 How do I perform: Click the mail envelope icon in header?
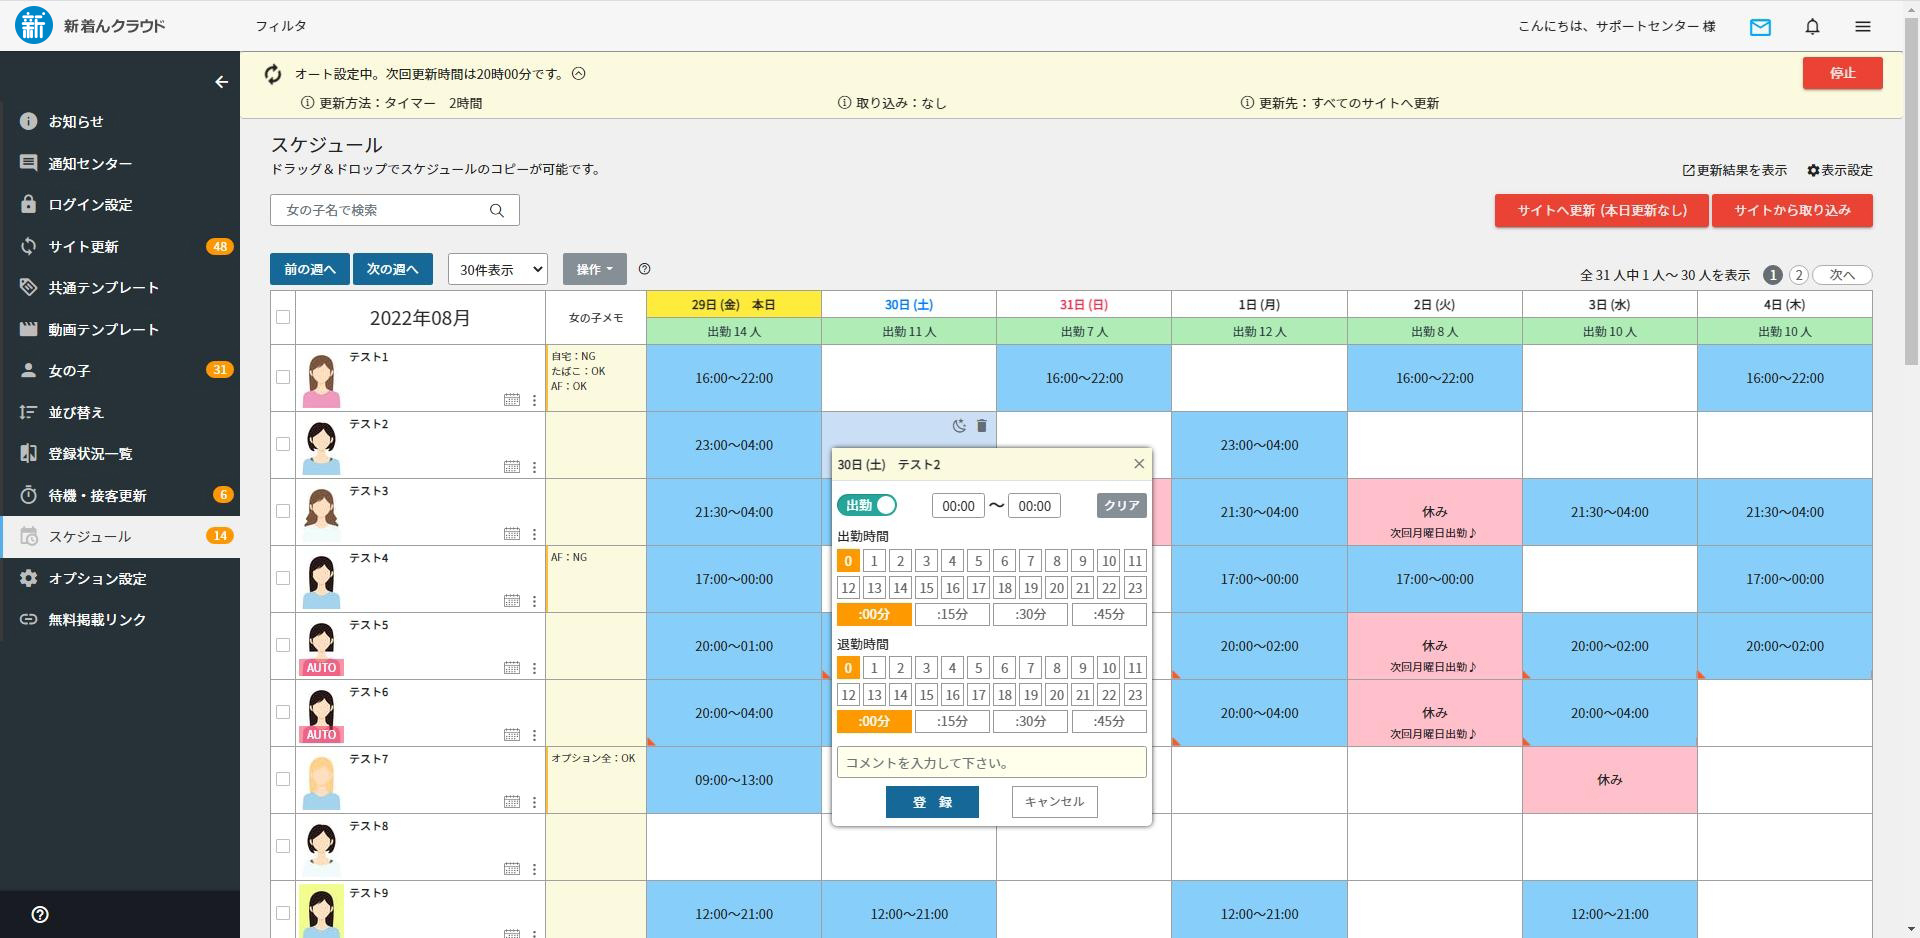(1760, 27)
